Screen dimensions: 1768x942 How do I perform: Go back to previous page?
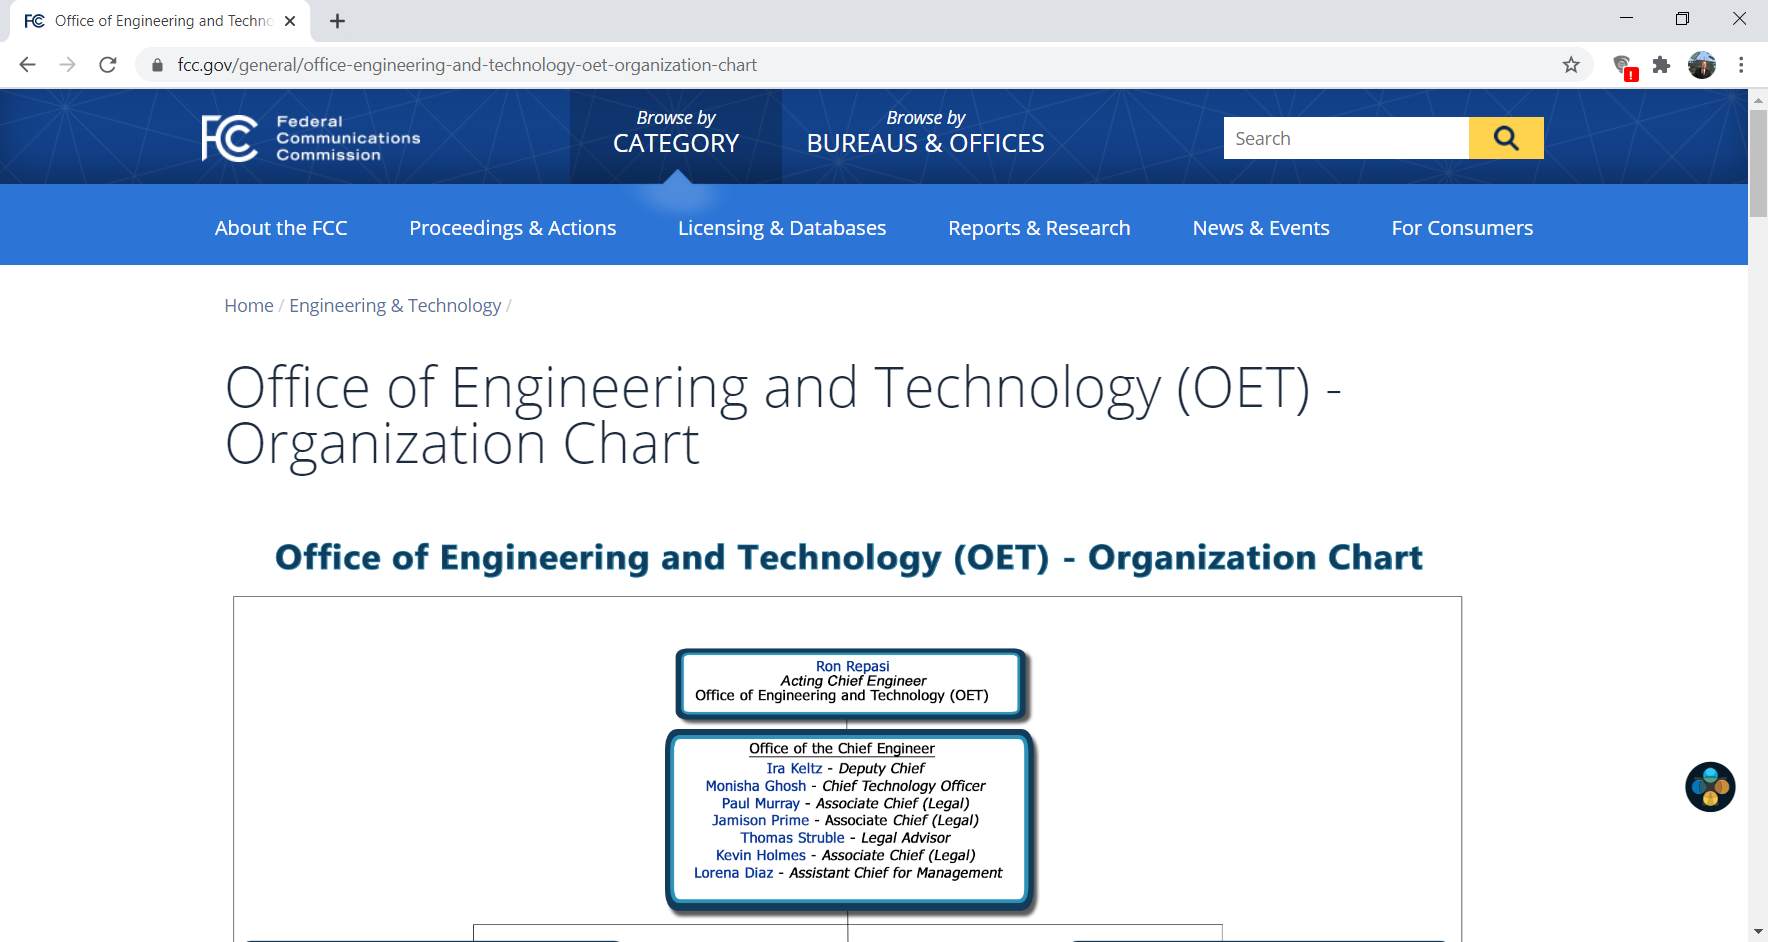(28, 65)
